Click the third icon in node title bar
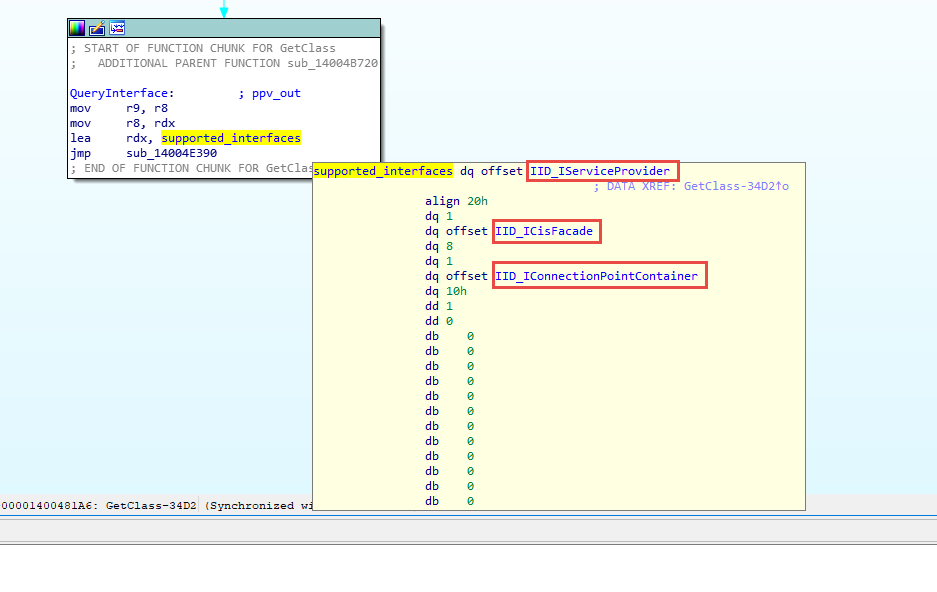The width and height of the screenshot is (937, 592). tap(117, 28)
